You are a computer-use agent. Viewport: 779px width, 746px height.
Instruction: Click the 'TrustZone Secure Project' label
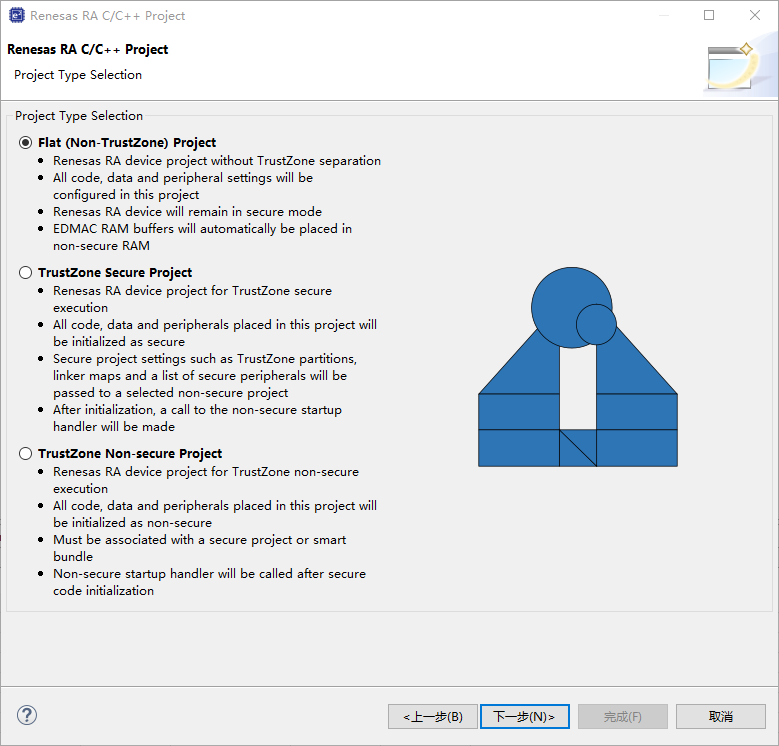click(x=115, y=273)
